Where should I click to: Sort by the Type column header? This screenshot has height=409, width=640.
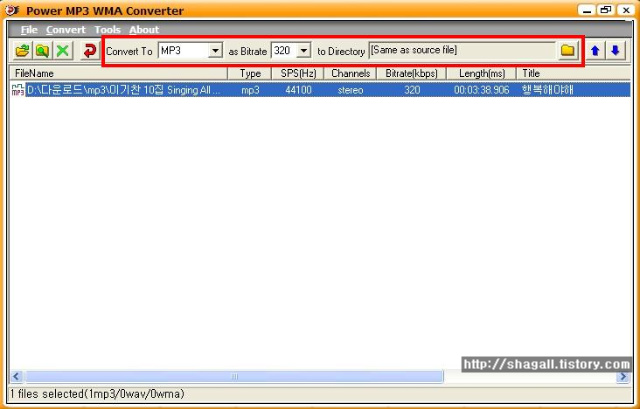click(x=250, y=73)
